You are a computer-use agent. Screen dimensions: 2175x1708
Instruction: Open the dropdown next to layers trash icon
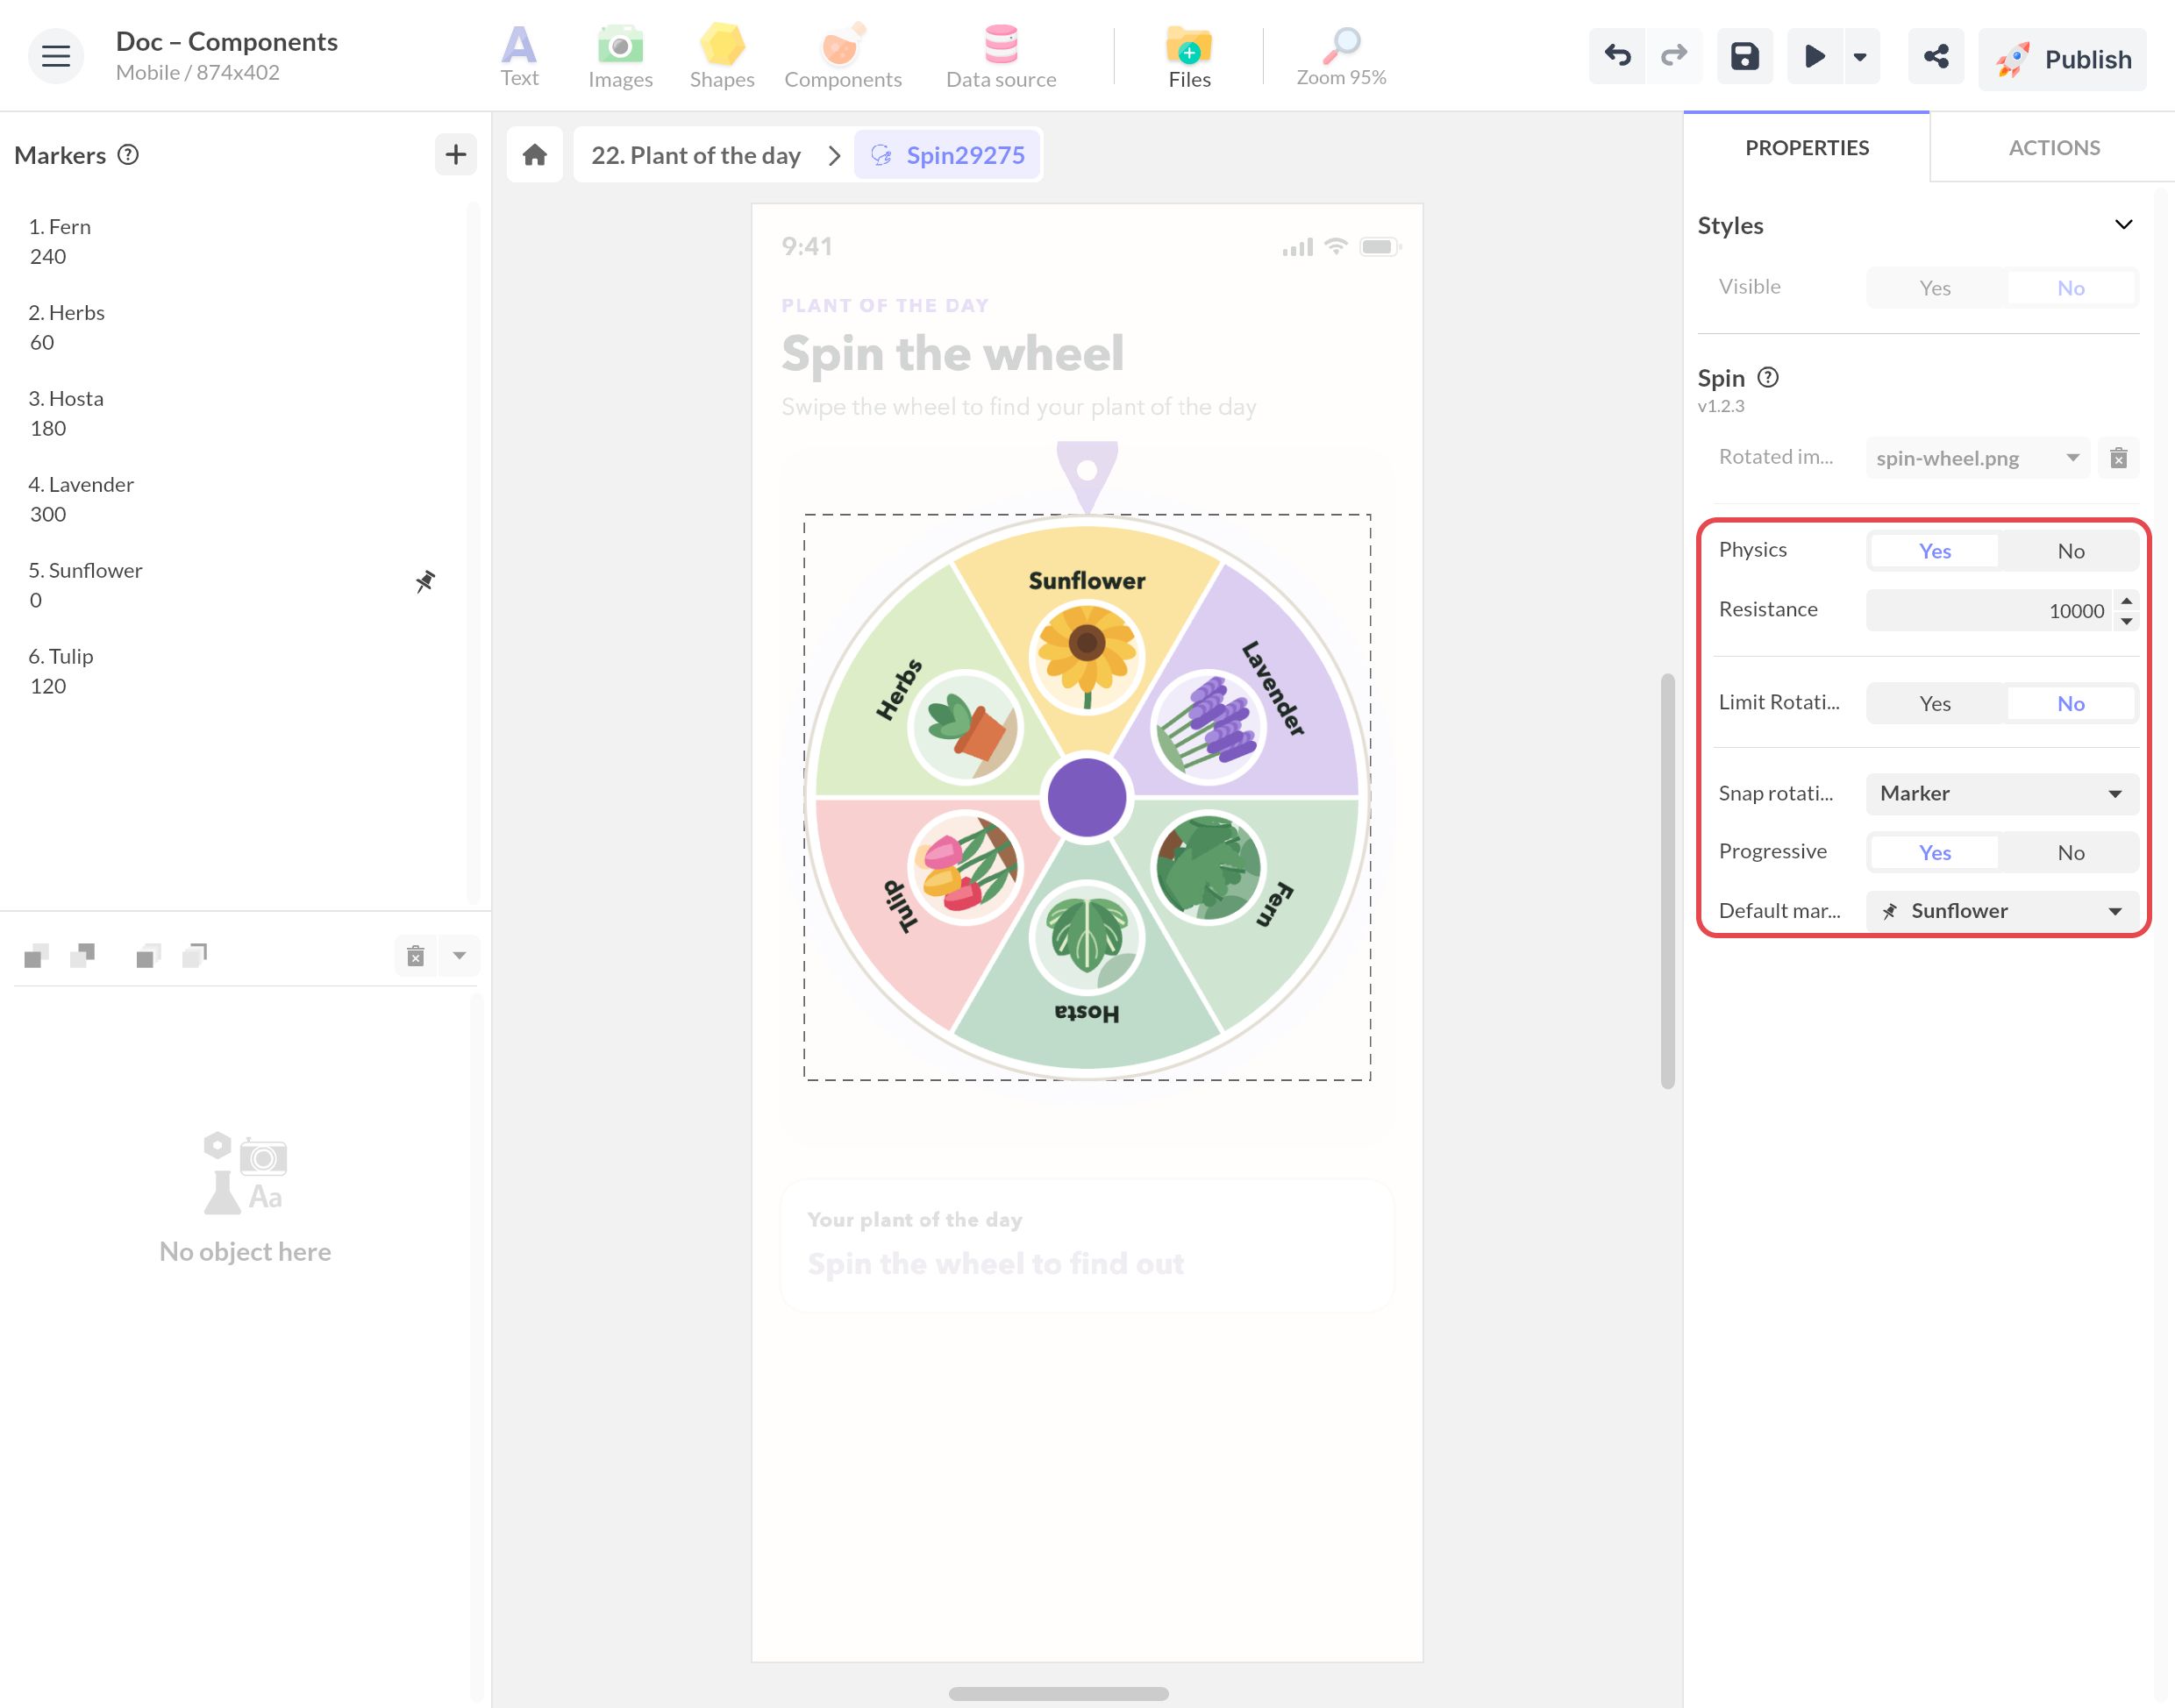459,955
